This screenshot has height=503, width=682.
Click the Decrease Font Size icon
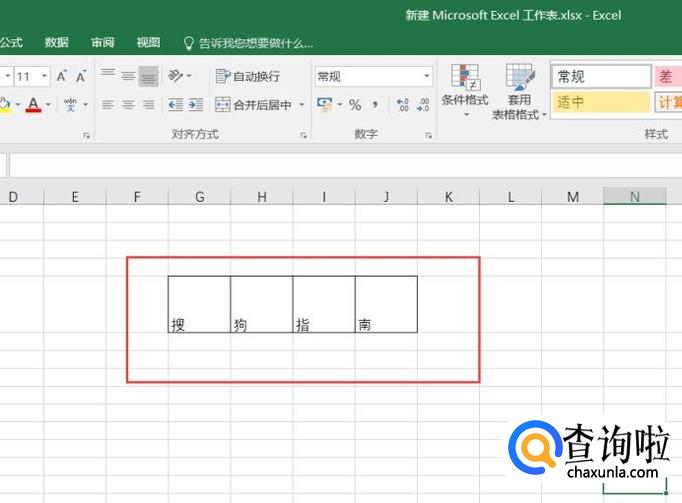click(x=81, y=76)
